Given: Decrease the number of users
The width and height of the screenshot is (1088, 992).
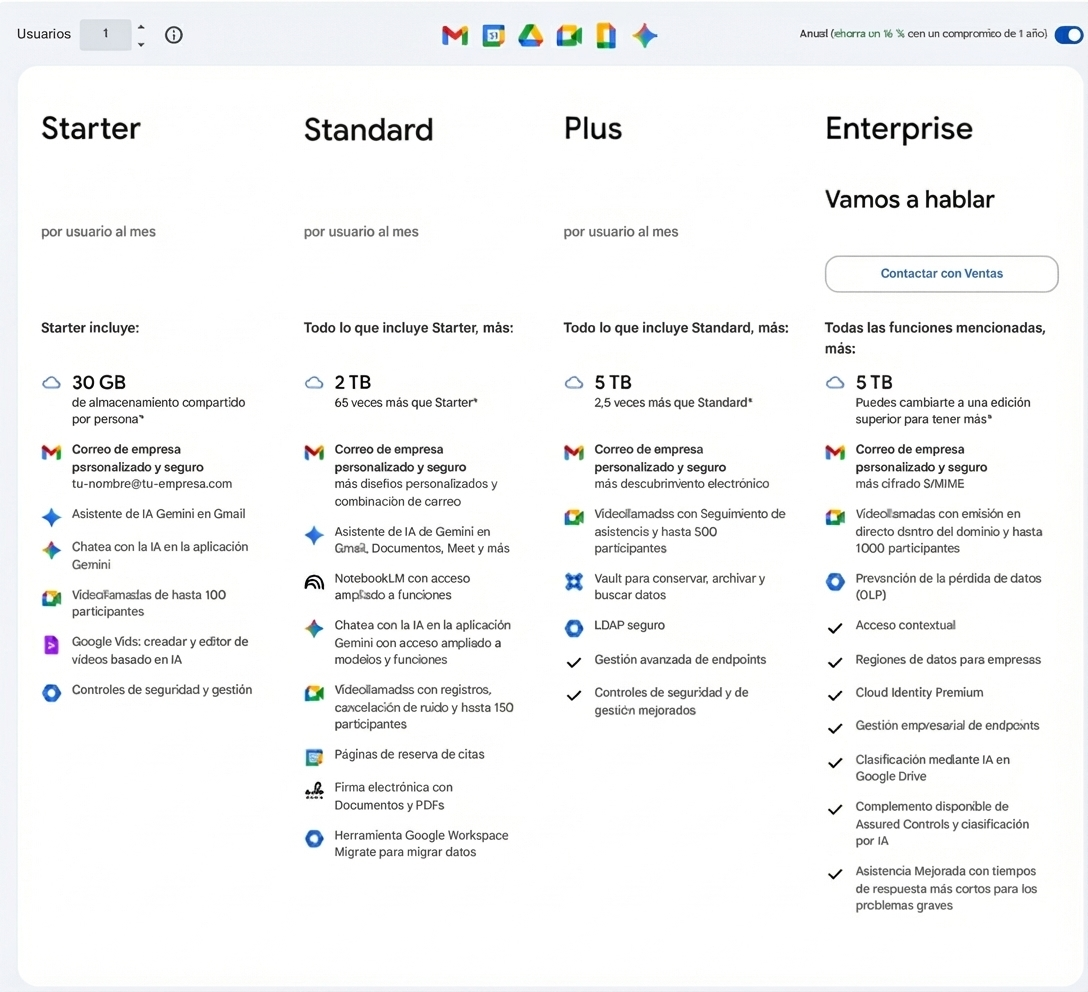Looking at the screenshot, I should pos(141,44).
